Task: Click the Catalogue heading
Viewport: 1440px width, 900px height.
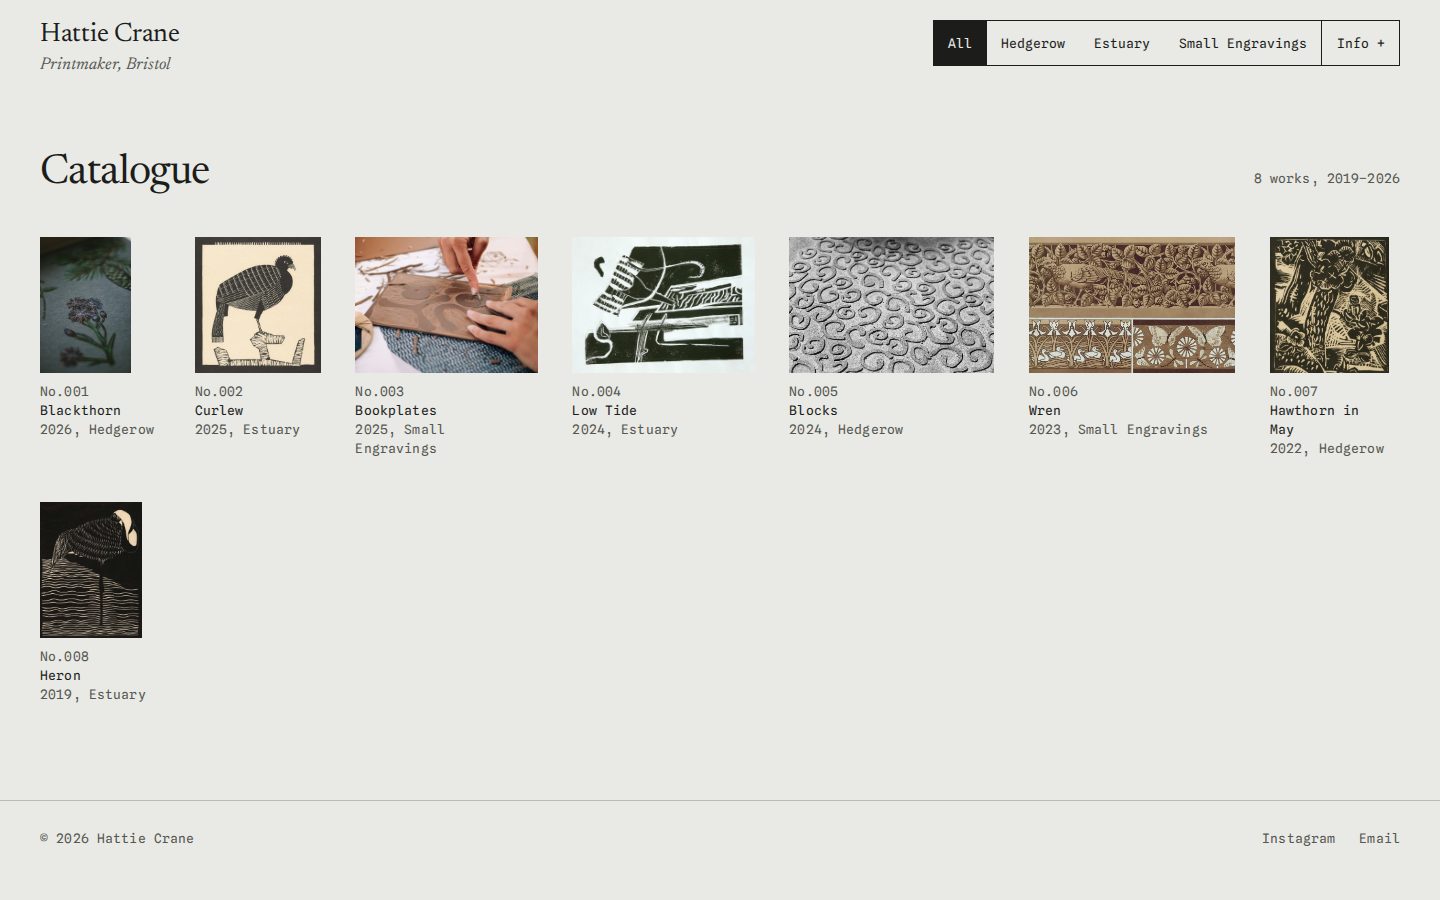Action: point(125,170)
